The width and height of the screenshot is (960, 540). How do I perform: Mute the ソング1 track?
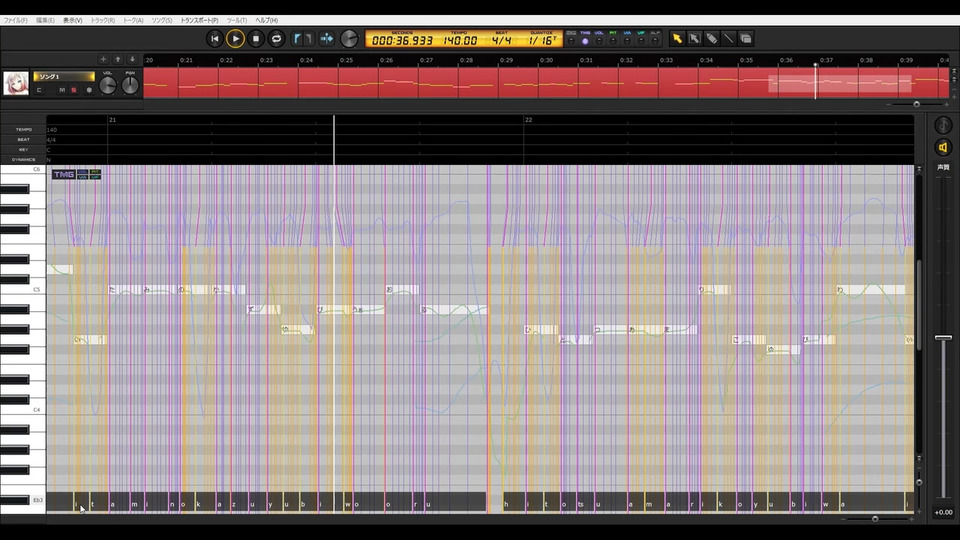click(62, 90)
